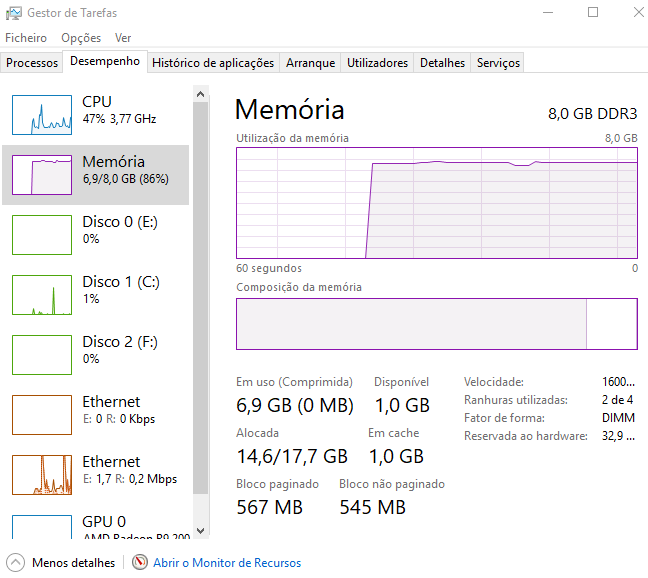
Task: Click the Alocada 14,6/17,7 GB value
Action: tap(292, 457)
